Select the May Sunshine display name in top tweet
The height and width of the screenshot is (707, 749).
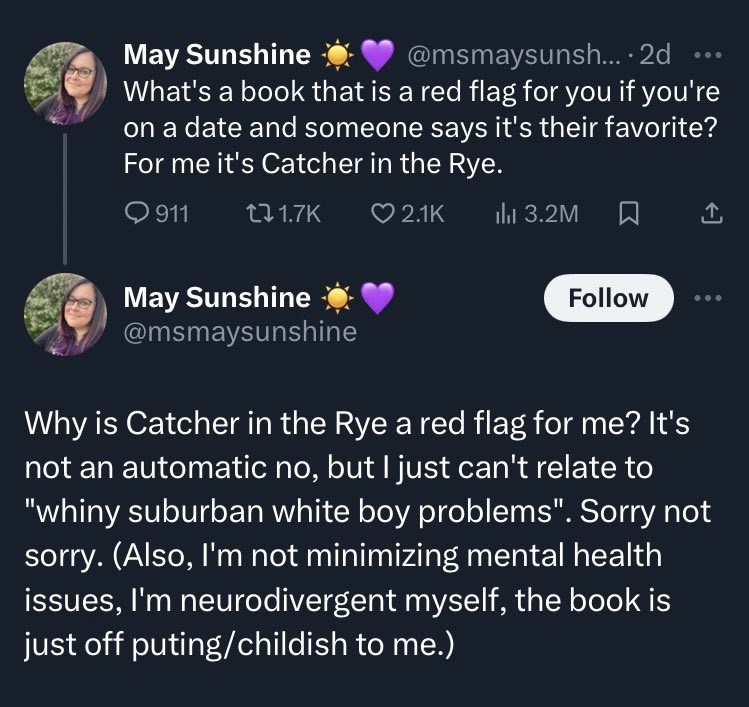coord(215,57)
